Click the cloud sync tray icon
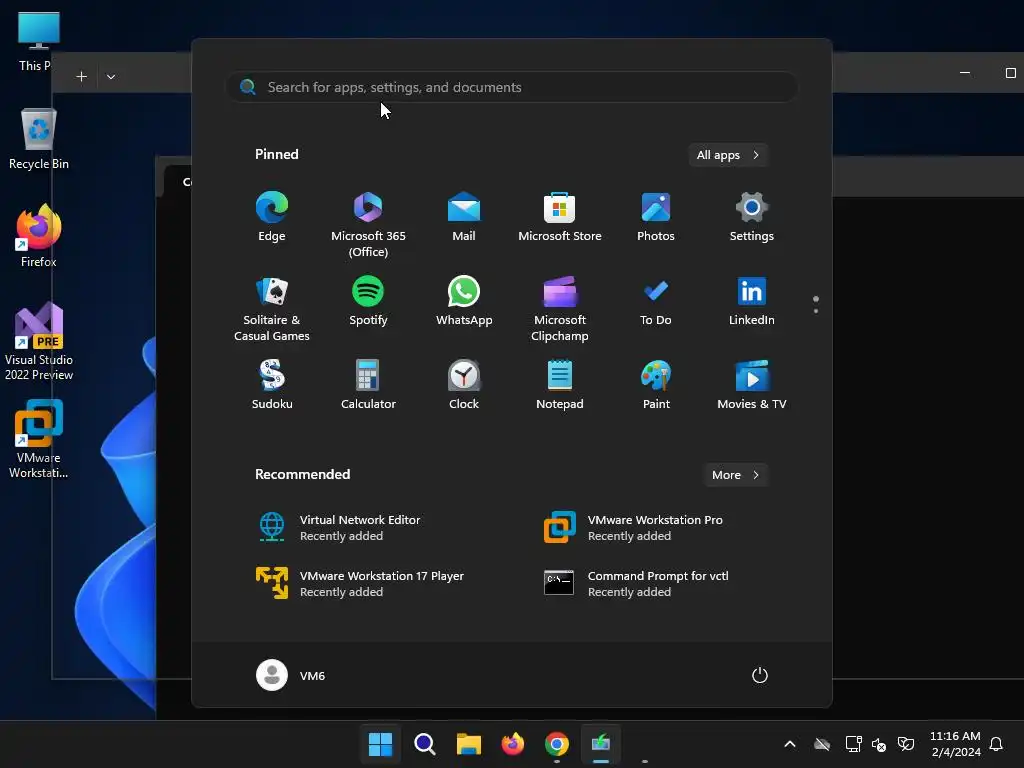This screenshot has height=768, width=1024. [x=822, y=744]
